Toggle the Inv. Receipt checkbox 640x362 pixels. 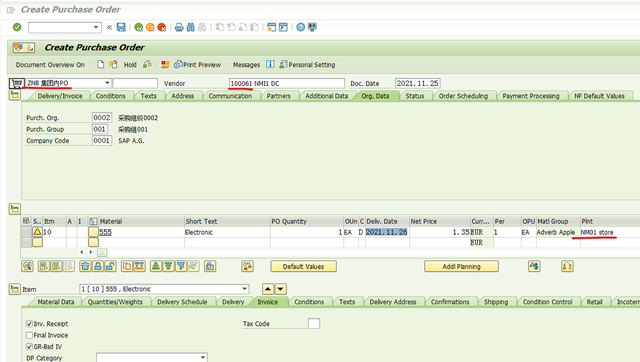coord(29,324)
